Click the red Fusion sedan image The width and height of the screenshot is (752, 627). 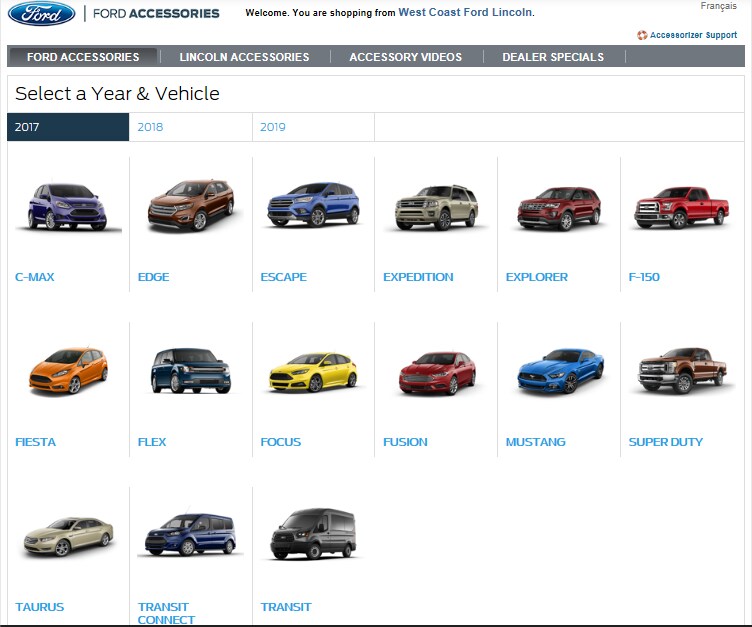click(437, 373)
